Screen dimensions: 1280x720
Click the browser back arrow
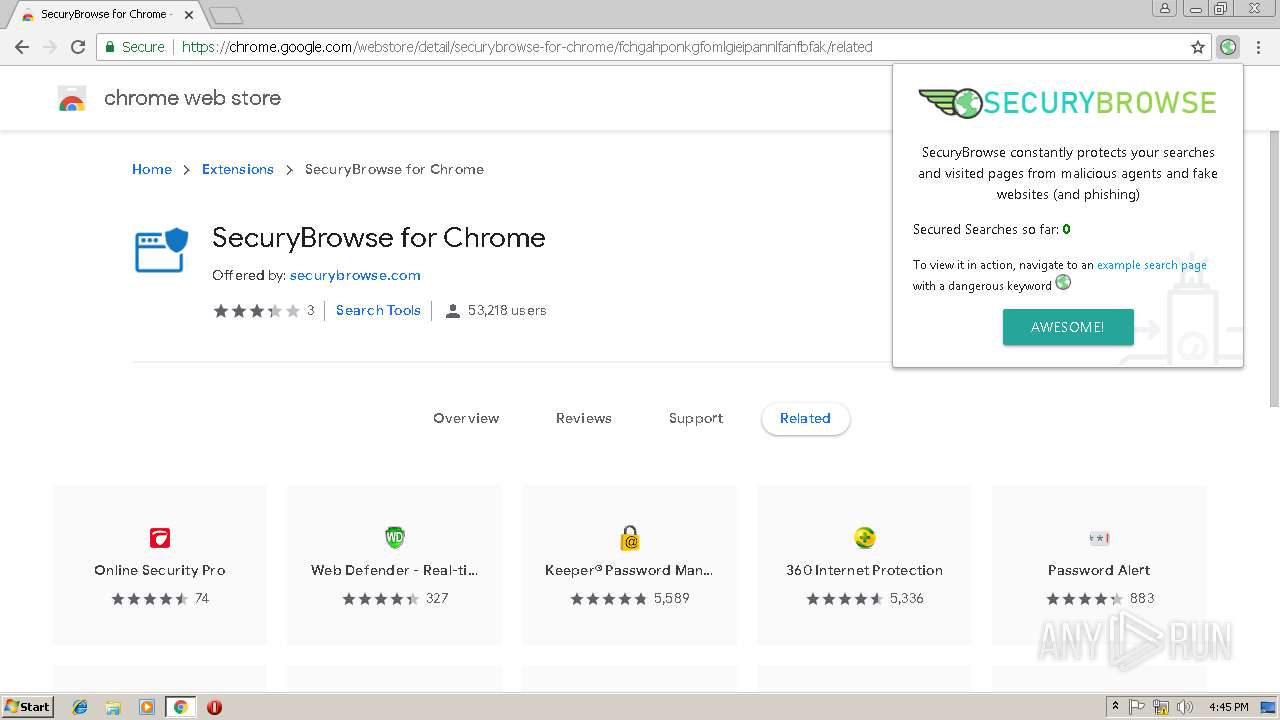[x=21, y=47]
